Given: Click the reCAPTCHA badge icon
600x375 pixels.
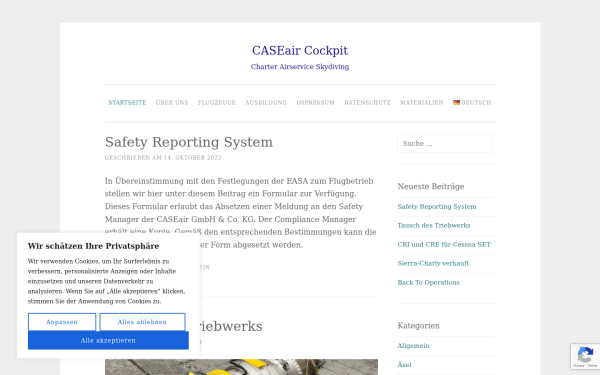Looking at the screenshot, I should (585, 356).
